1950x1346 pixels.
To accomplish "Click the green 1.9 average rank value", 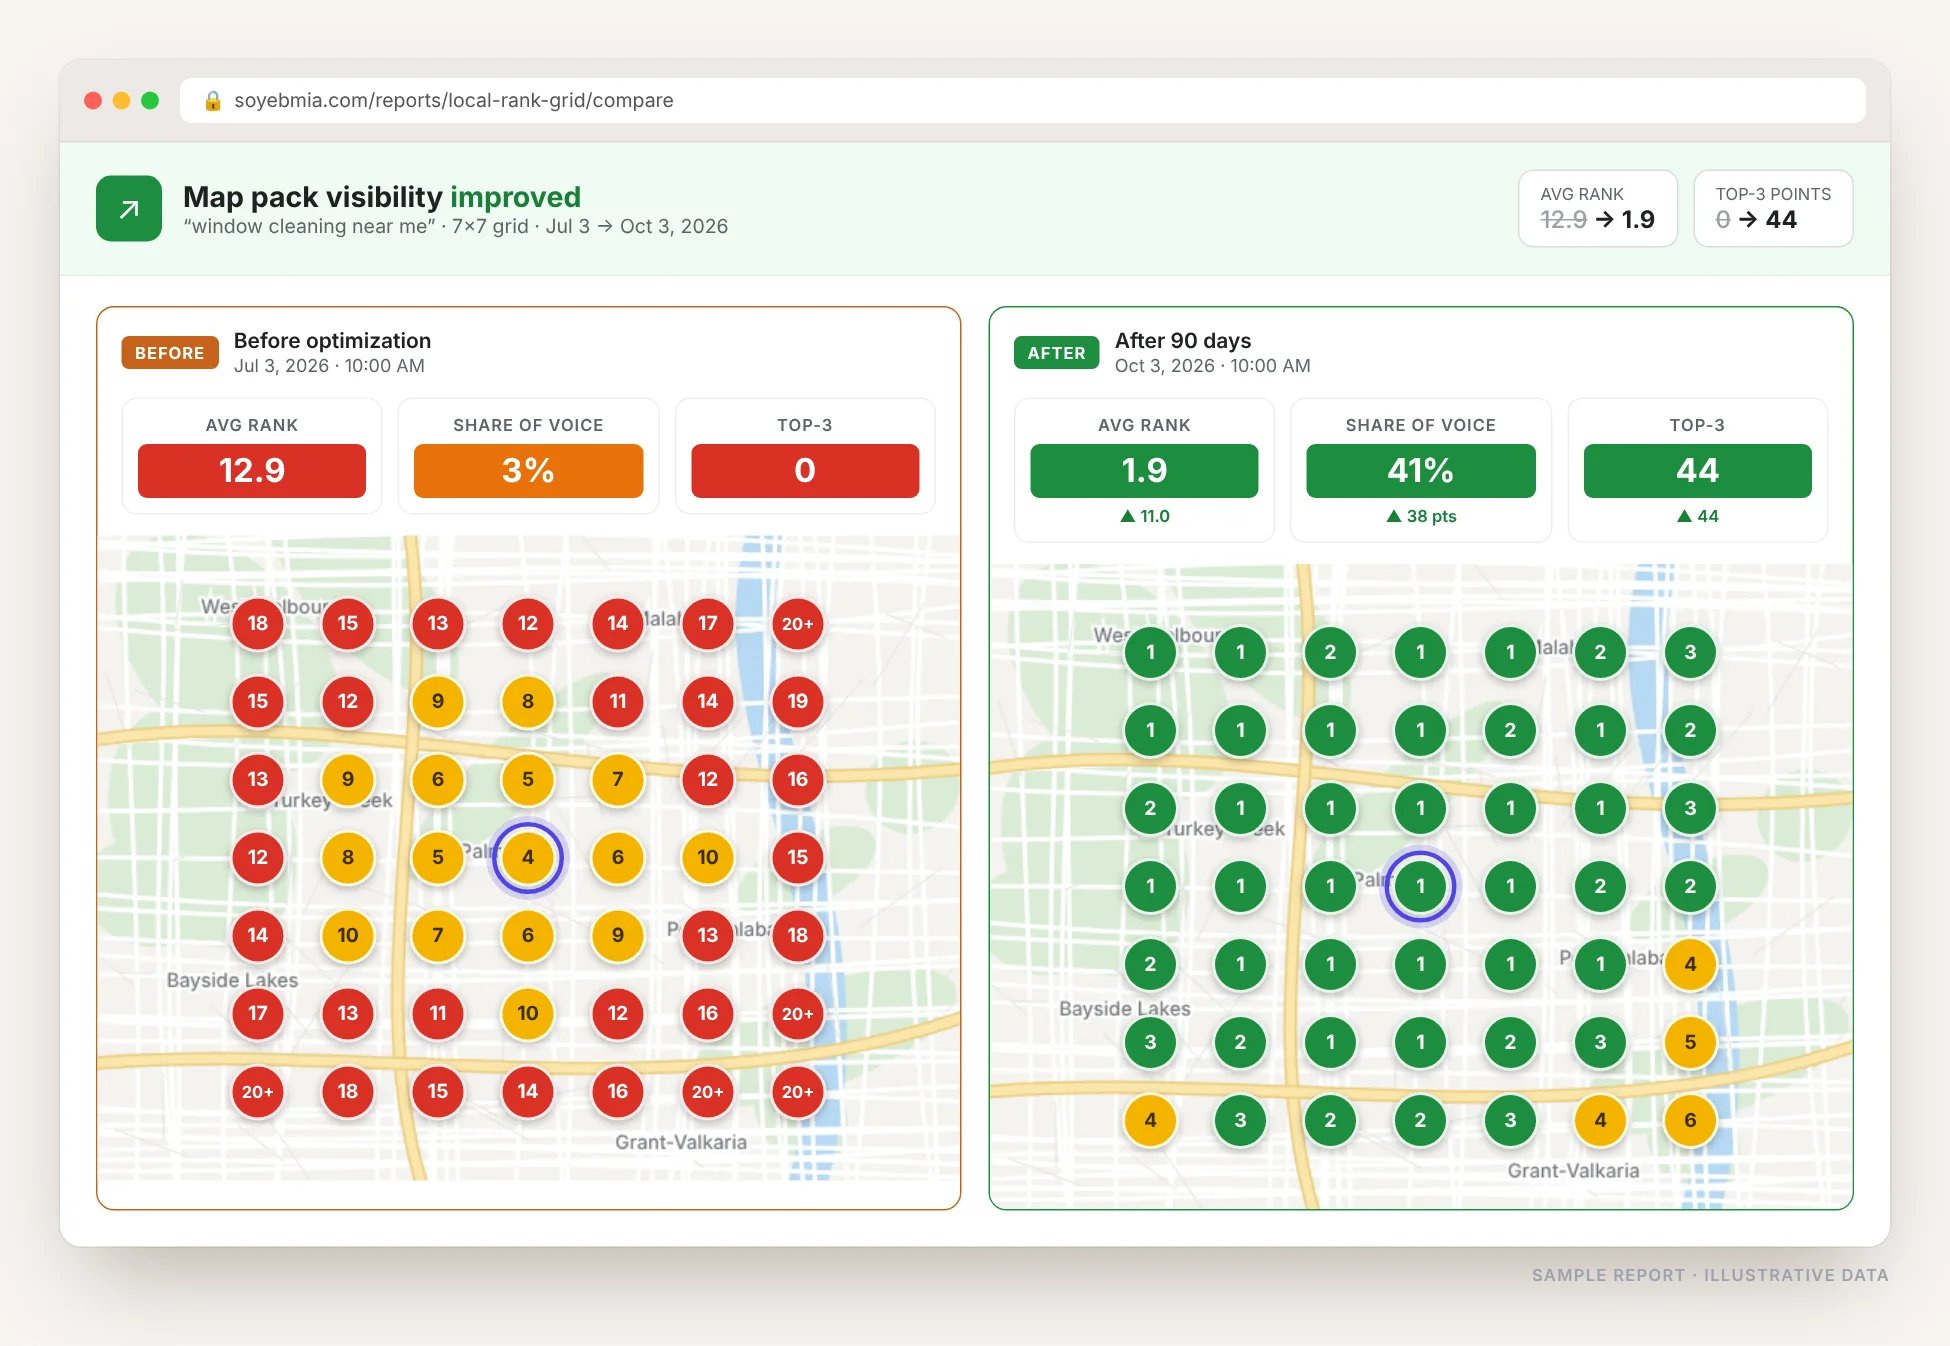I will point(1144,470).
